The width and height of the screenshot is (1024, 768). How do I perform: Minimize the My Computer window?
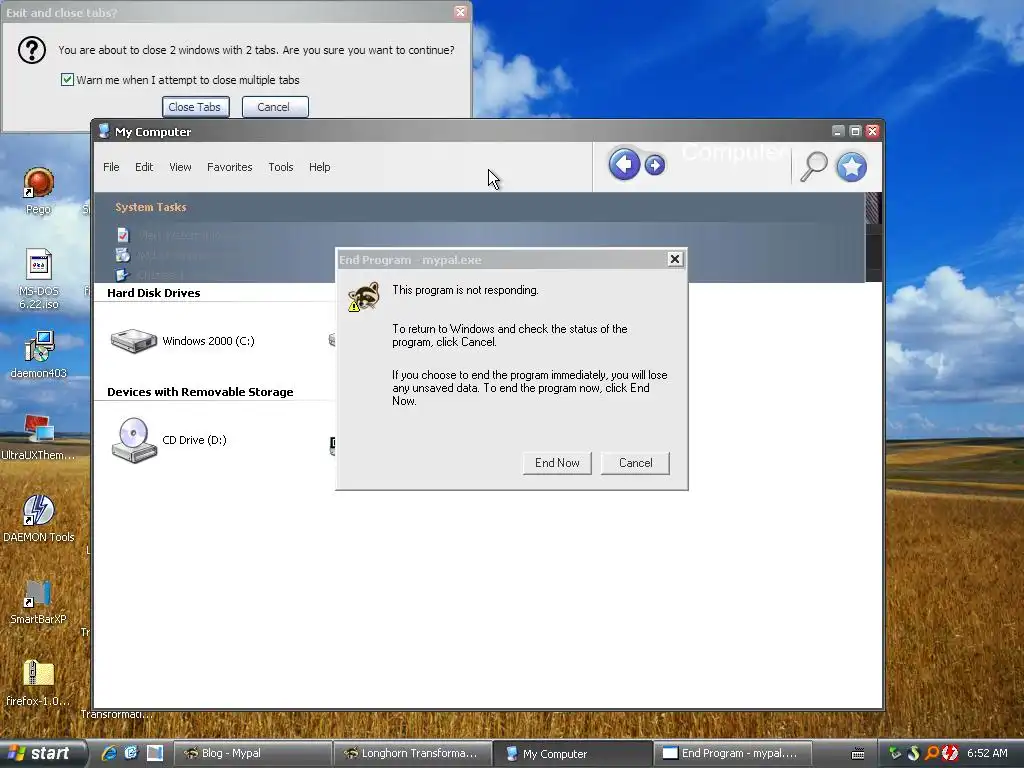(838, 131)
